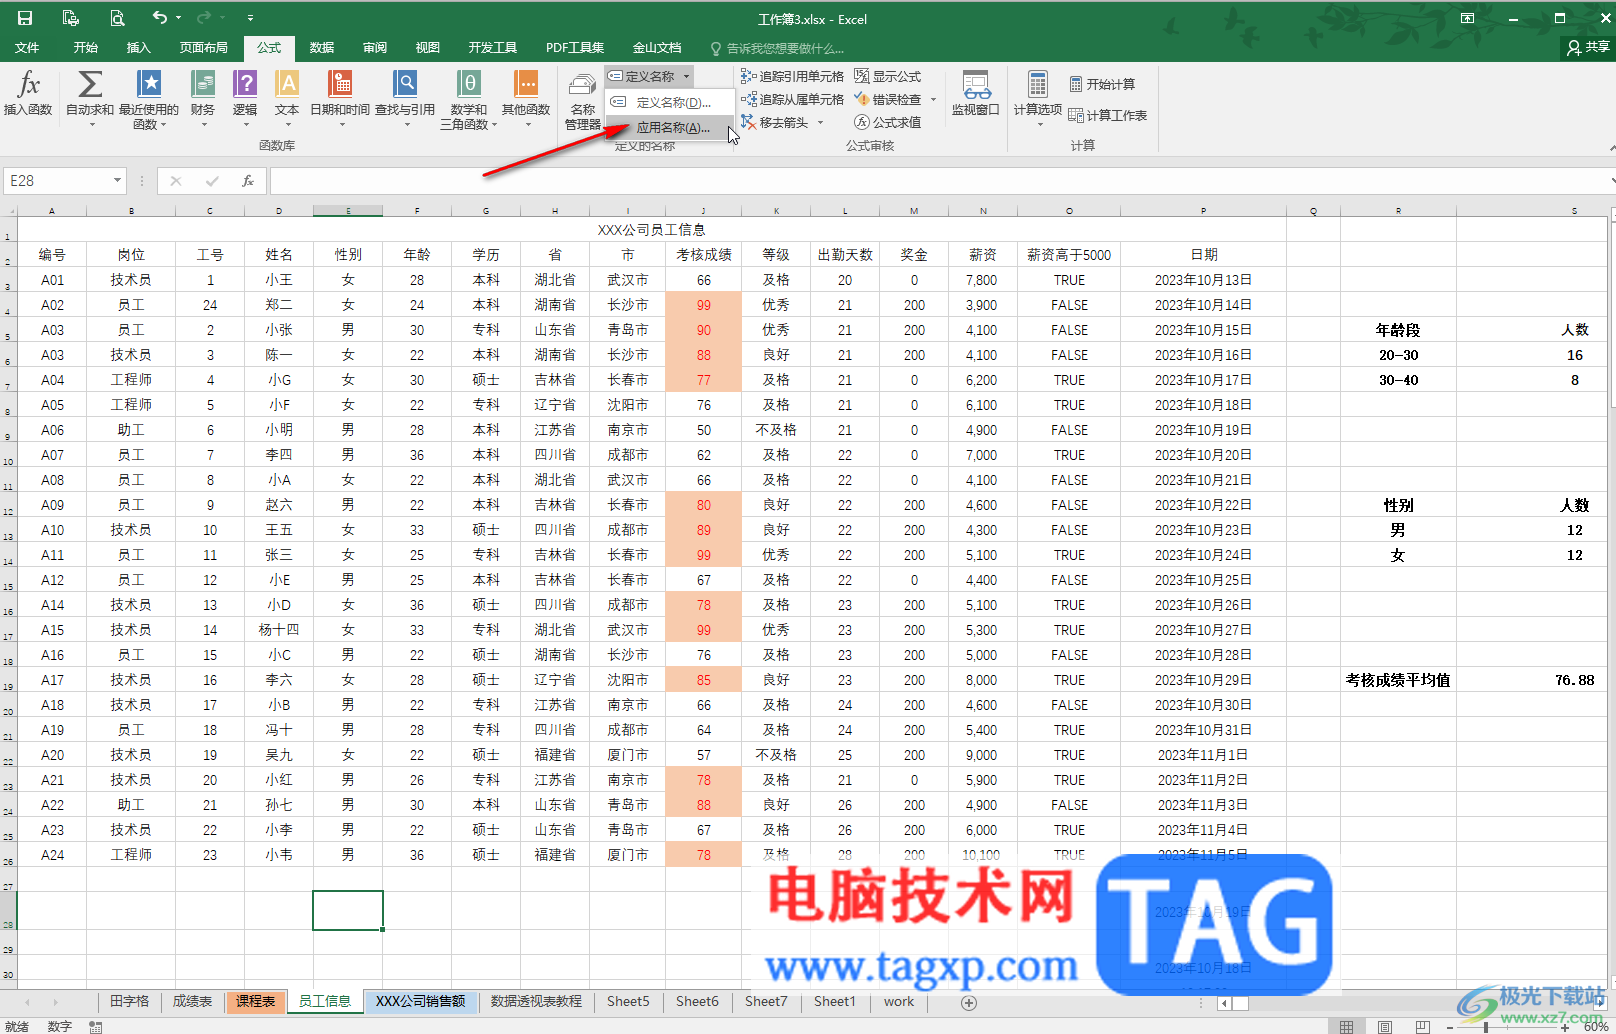Switch to the Sheet5 sheet tab

click(628, 1001)
